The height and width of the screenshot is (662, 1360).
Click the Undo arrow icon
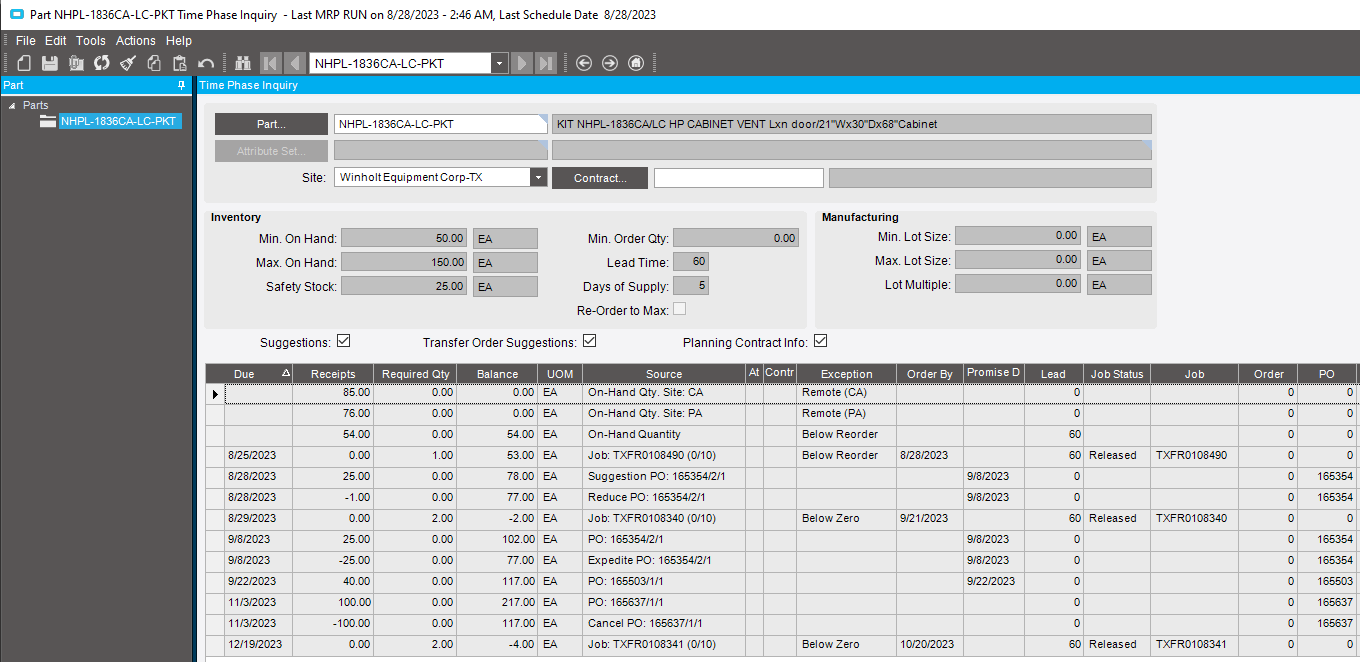pyautogui.click(x=206, y=63)
